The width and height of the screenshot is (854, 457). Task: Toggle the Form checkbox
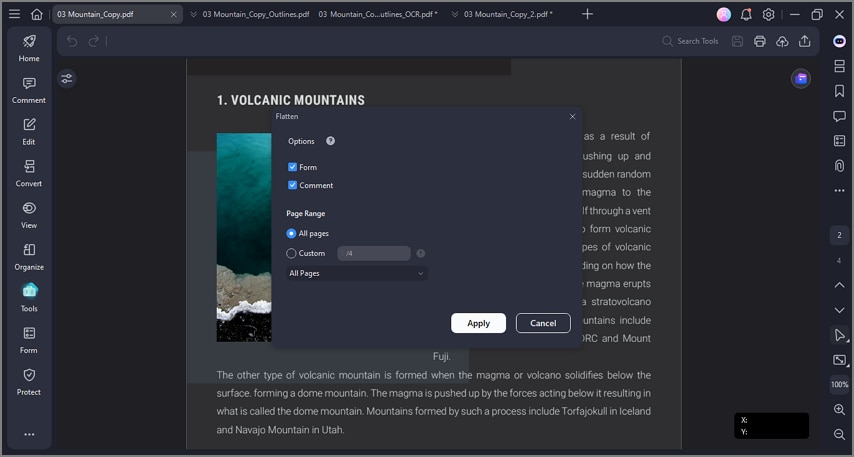pos(292,167)
